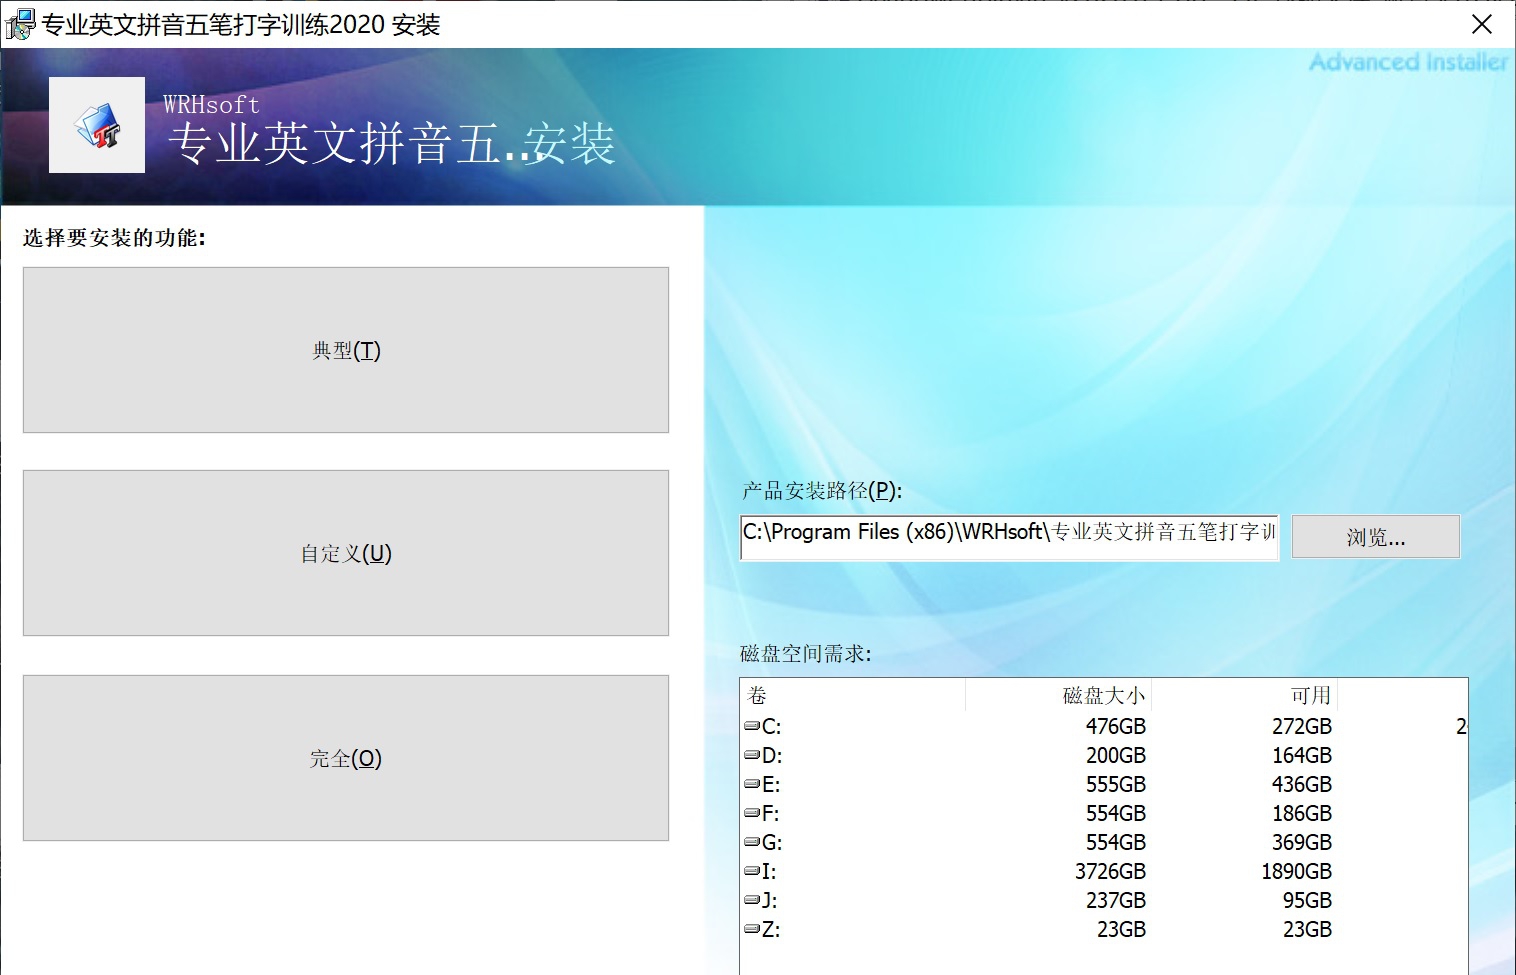Choose the 完全(O) installation option

(345, 758)
